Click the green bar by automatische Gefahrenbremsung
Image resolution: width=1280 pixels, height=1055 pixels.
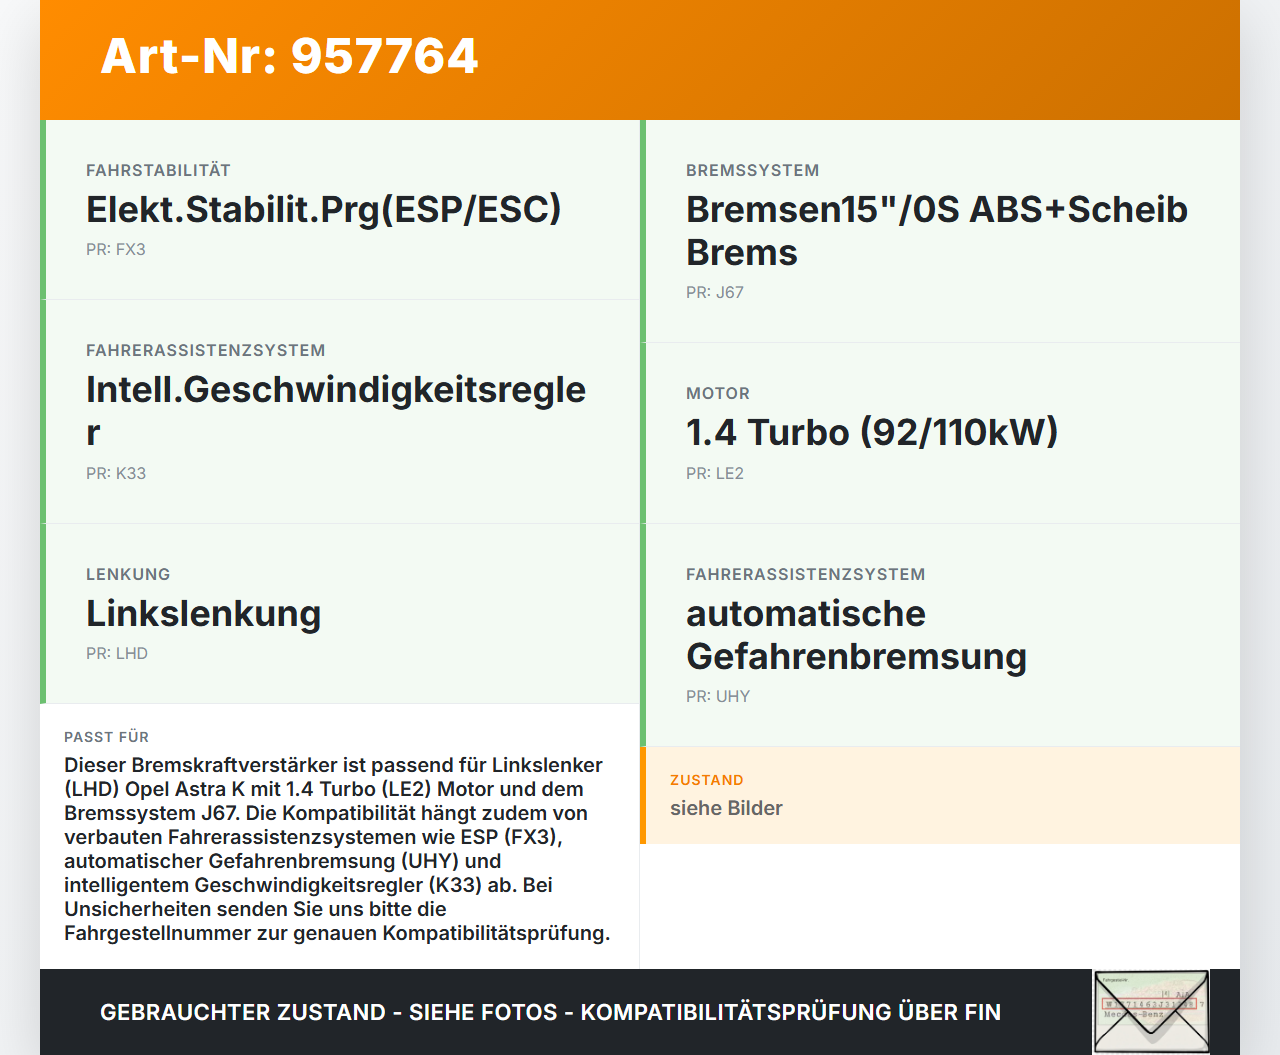tap(642, 634)
